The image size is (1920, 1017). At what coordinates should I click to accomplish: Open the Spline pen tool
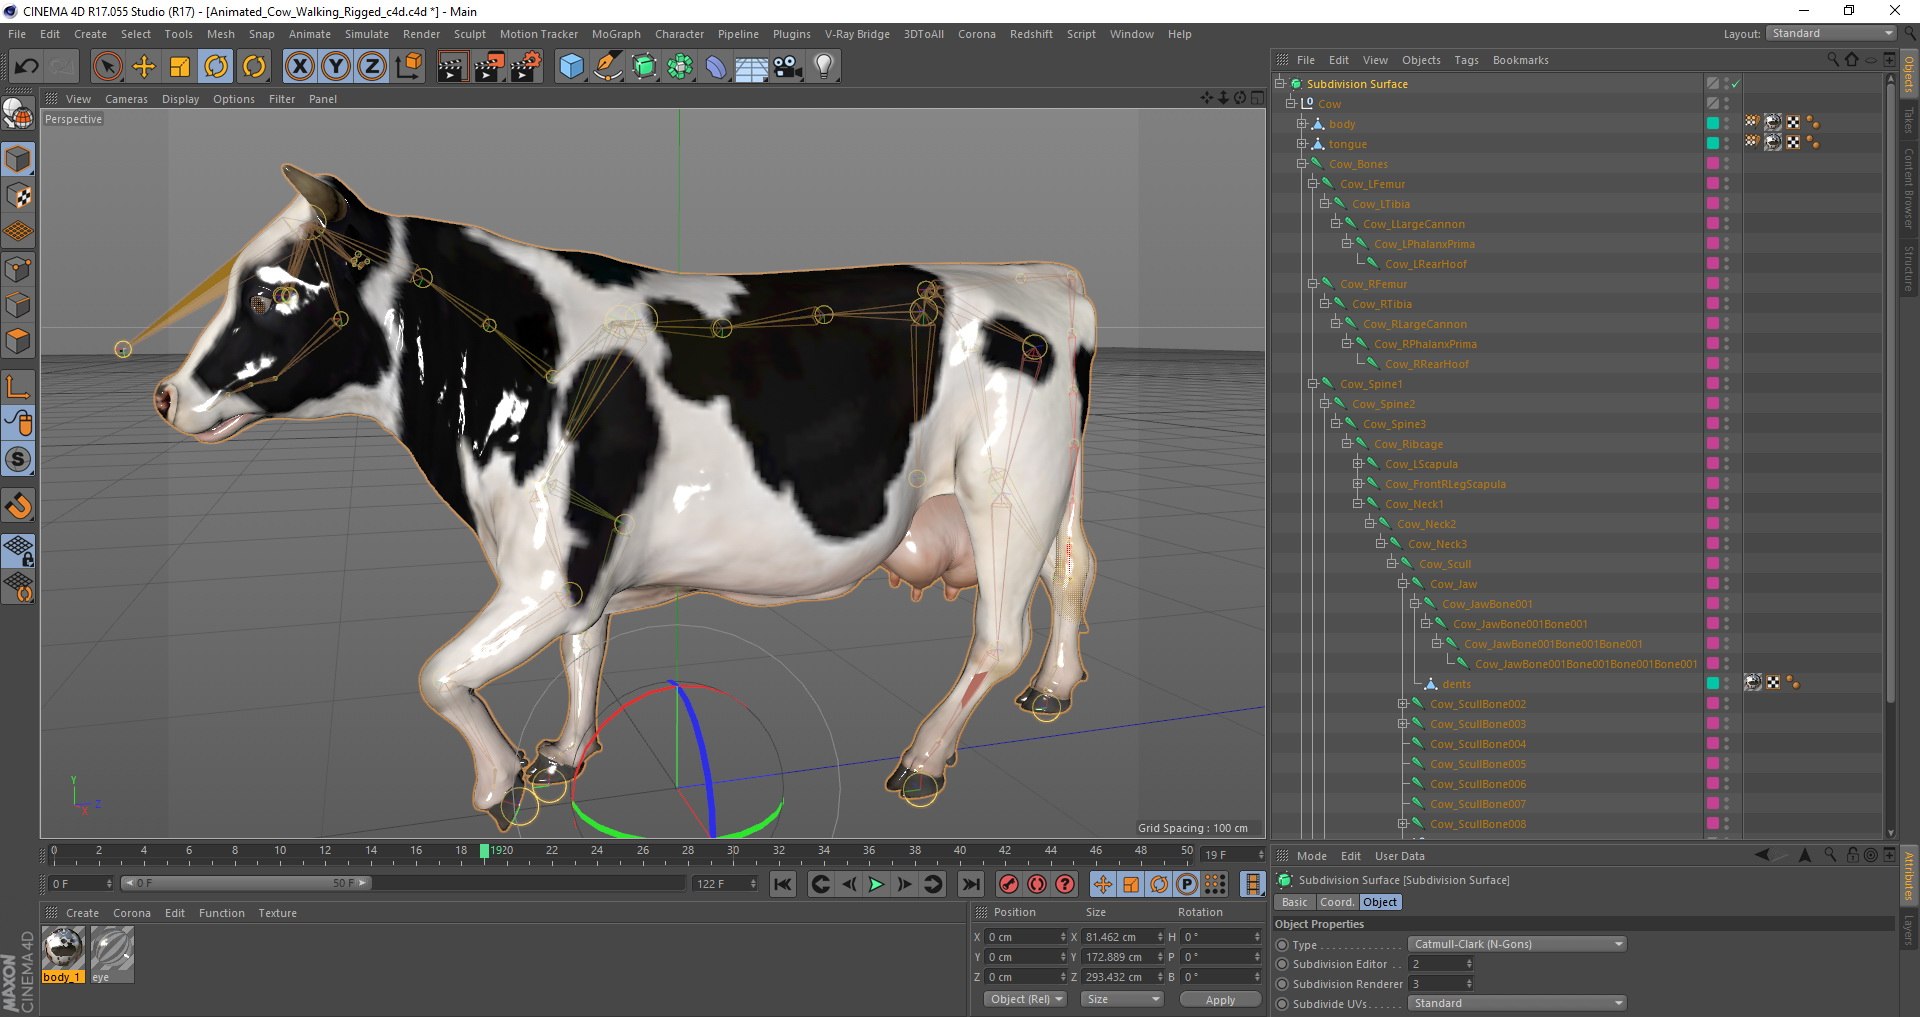coord(607,67)
